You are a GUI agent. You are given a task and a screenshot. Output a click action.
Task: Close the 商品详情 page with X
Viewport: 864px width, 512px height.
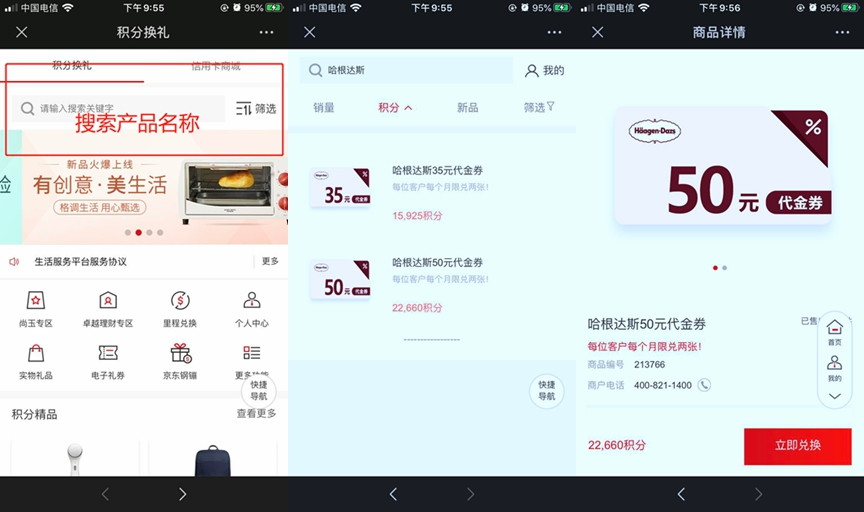597,33
